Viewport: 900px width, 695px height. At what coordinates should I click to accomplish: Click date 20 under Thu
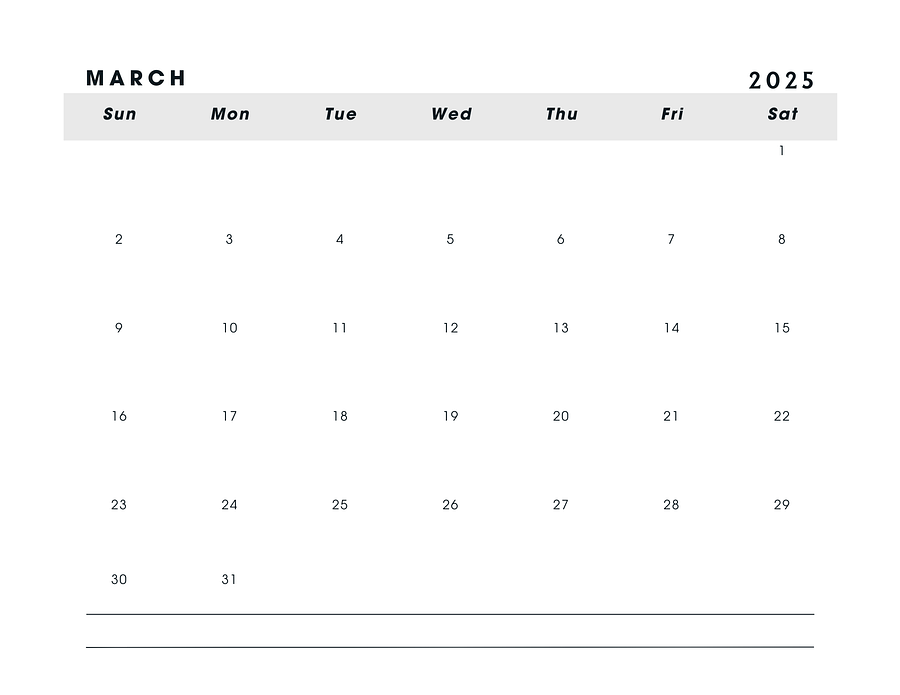pos(561,416)
